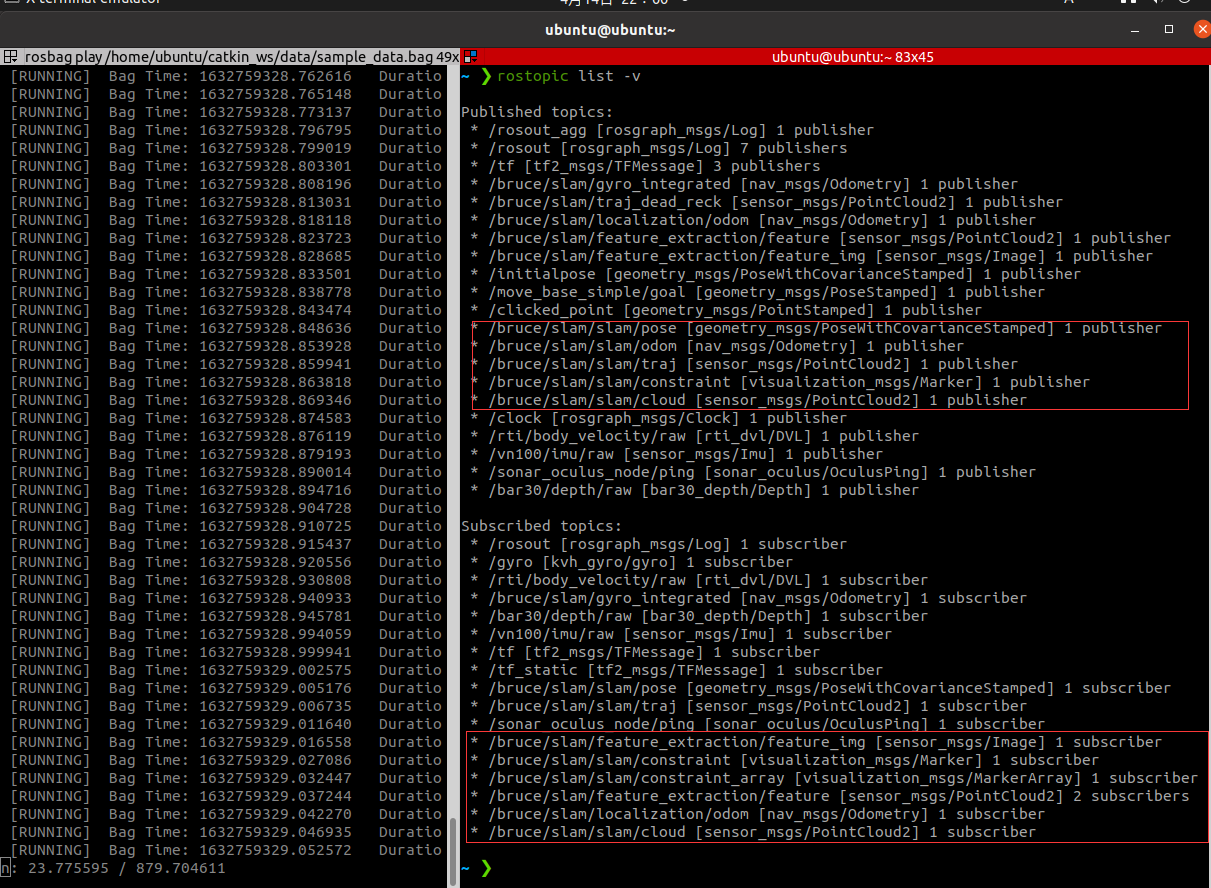Click the /sonar_oculus_node/ping 1 subscriber line
The height and width of the screenshot is (888, 1211).
[757, 724]
